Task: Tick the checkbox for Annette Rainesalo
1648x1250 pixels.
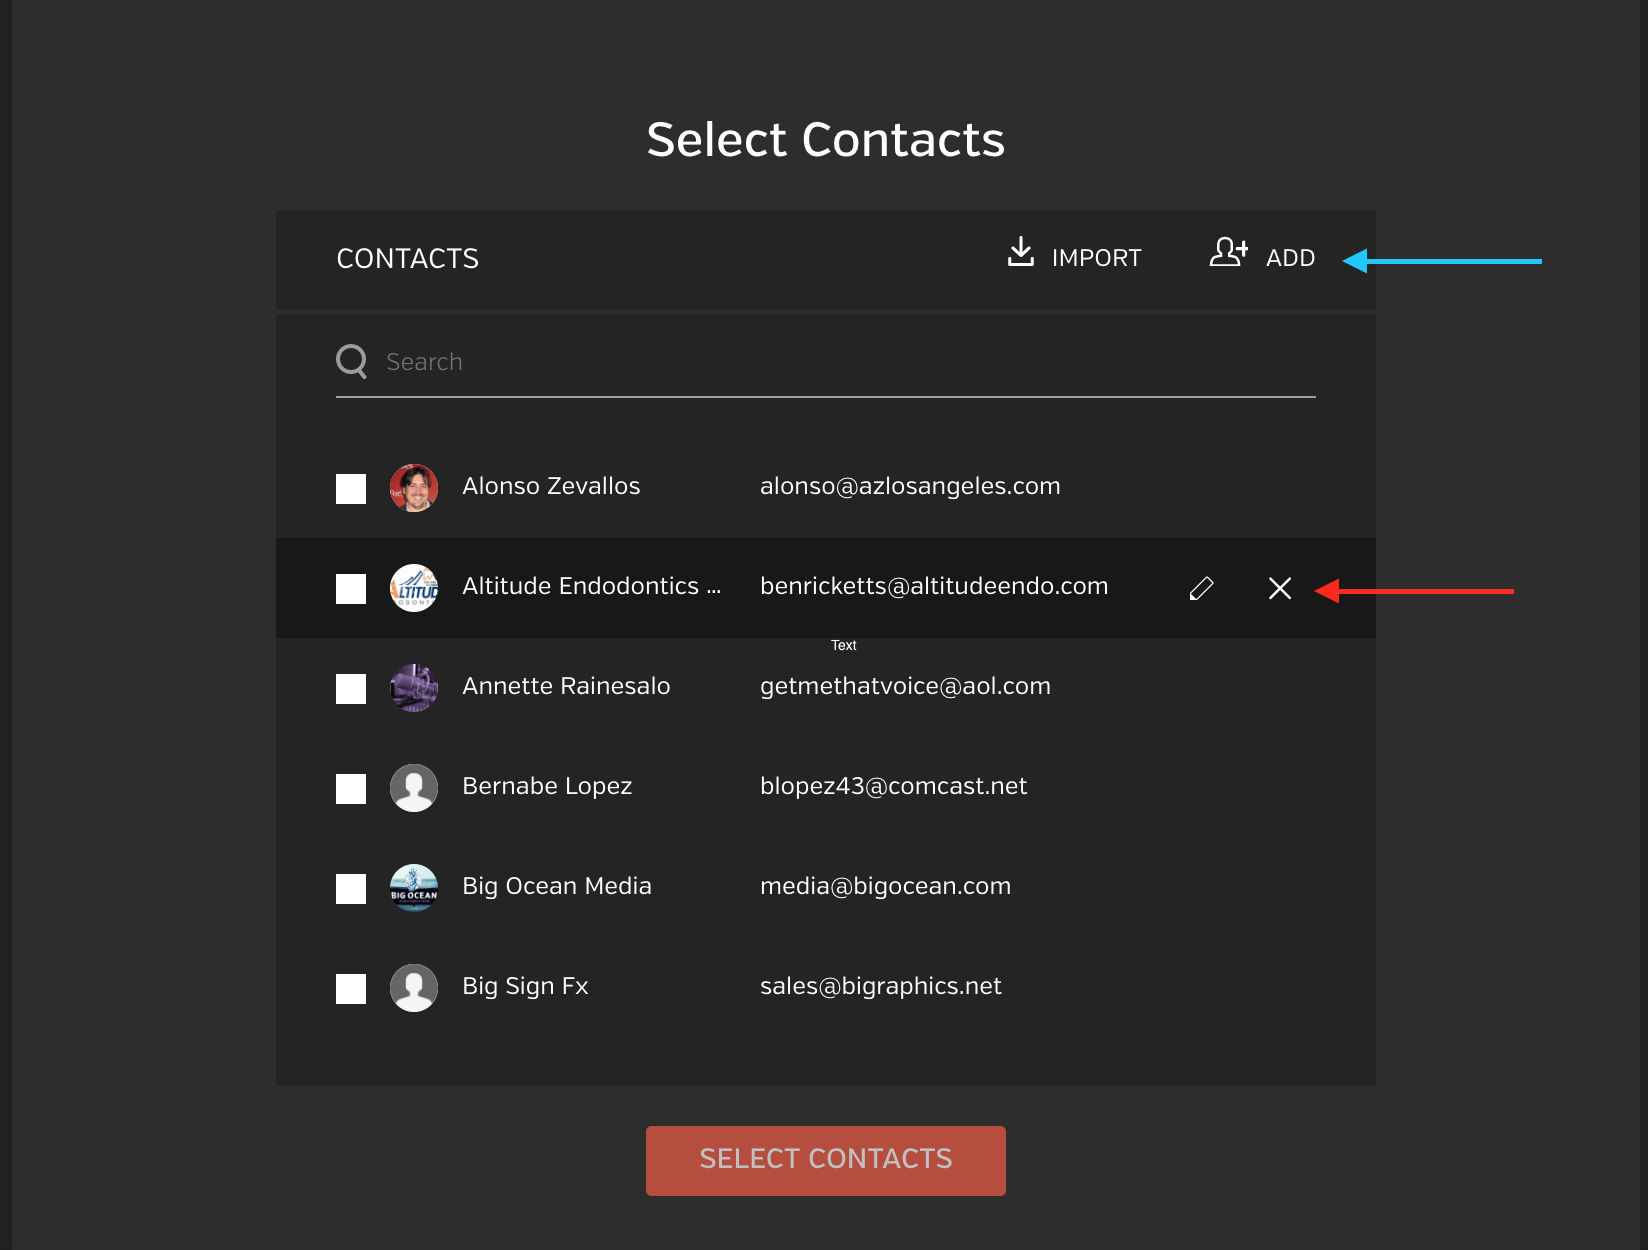Action: coord(350,688)
